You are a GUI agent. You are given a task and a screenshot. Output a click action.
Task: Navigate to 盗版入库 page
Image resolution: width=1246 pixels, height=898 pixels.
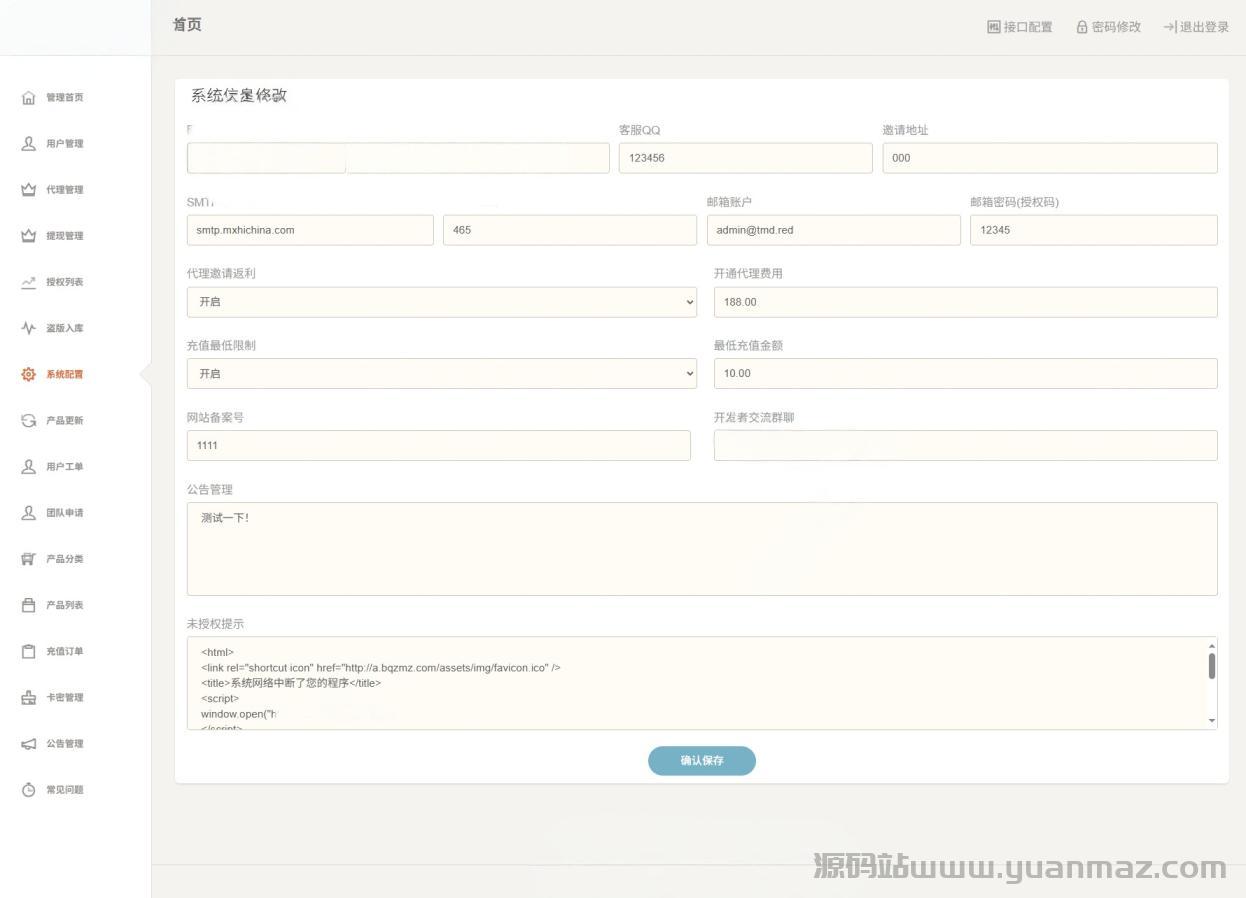click(65, 328)
